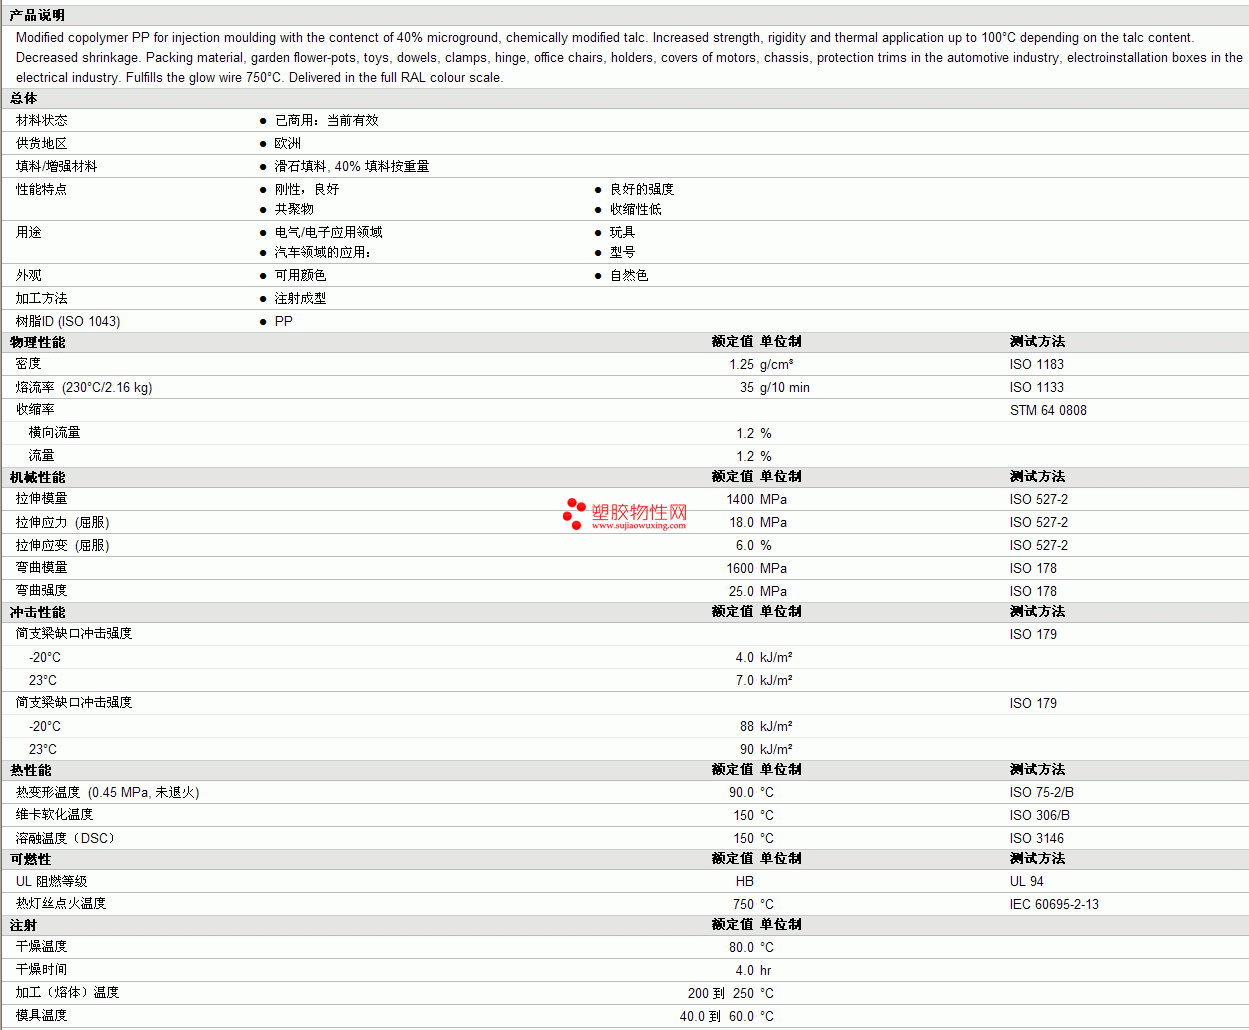Select the '外观' row label
Screen dimensions: 1249x1030
tap(29, 275)
